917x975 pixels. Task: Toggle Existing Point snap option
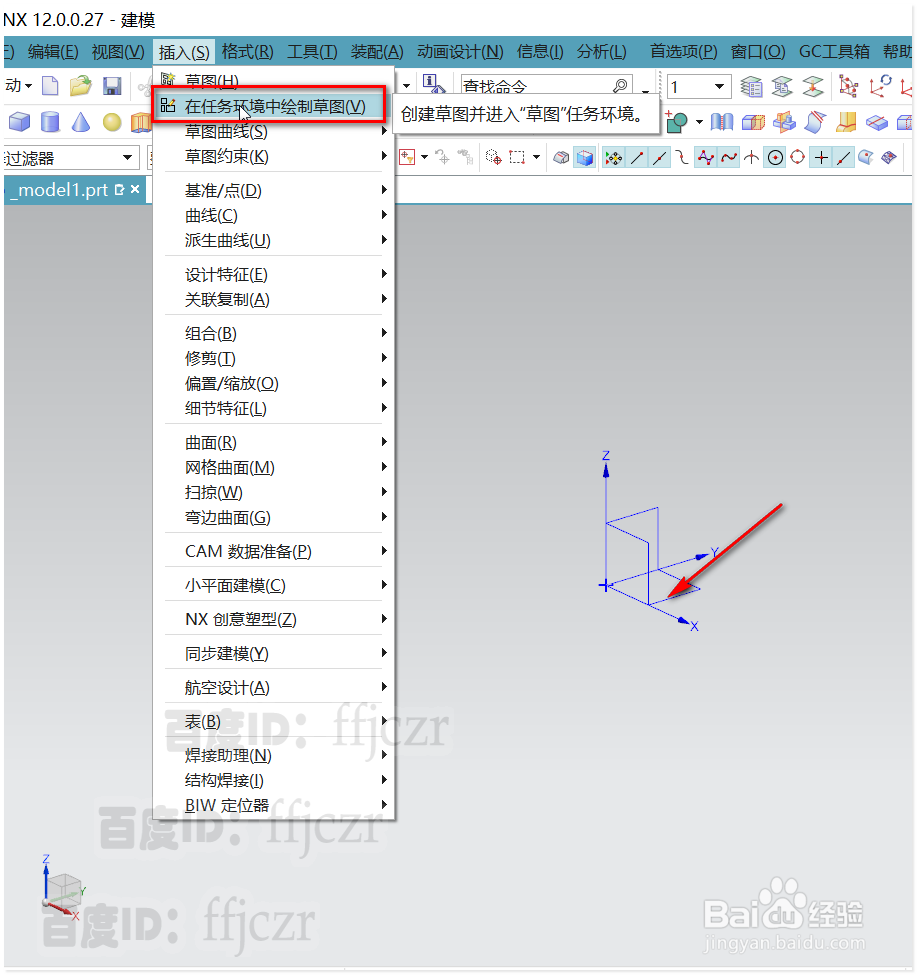[x=821, y=158]
